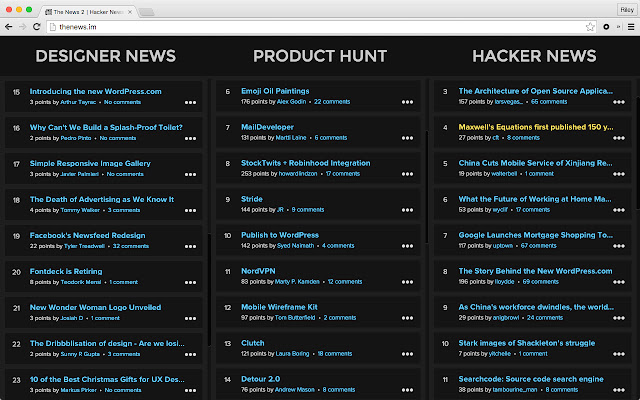Bookmark this page with the star icon

pyautogui.click(x=590, y=25)
